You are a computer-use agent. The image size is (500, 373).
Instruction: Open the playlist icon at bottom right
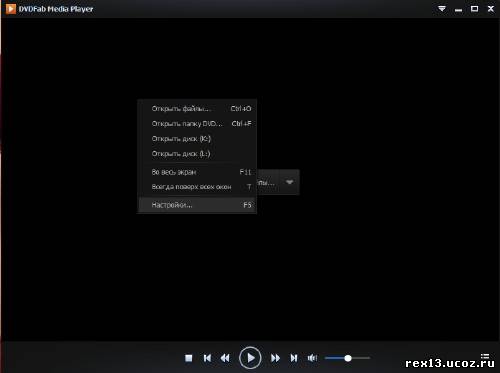coord(485,356)
